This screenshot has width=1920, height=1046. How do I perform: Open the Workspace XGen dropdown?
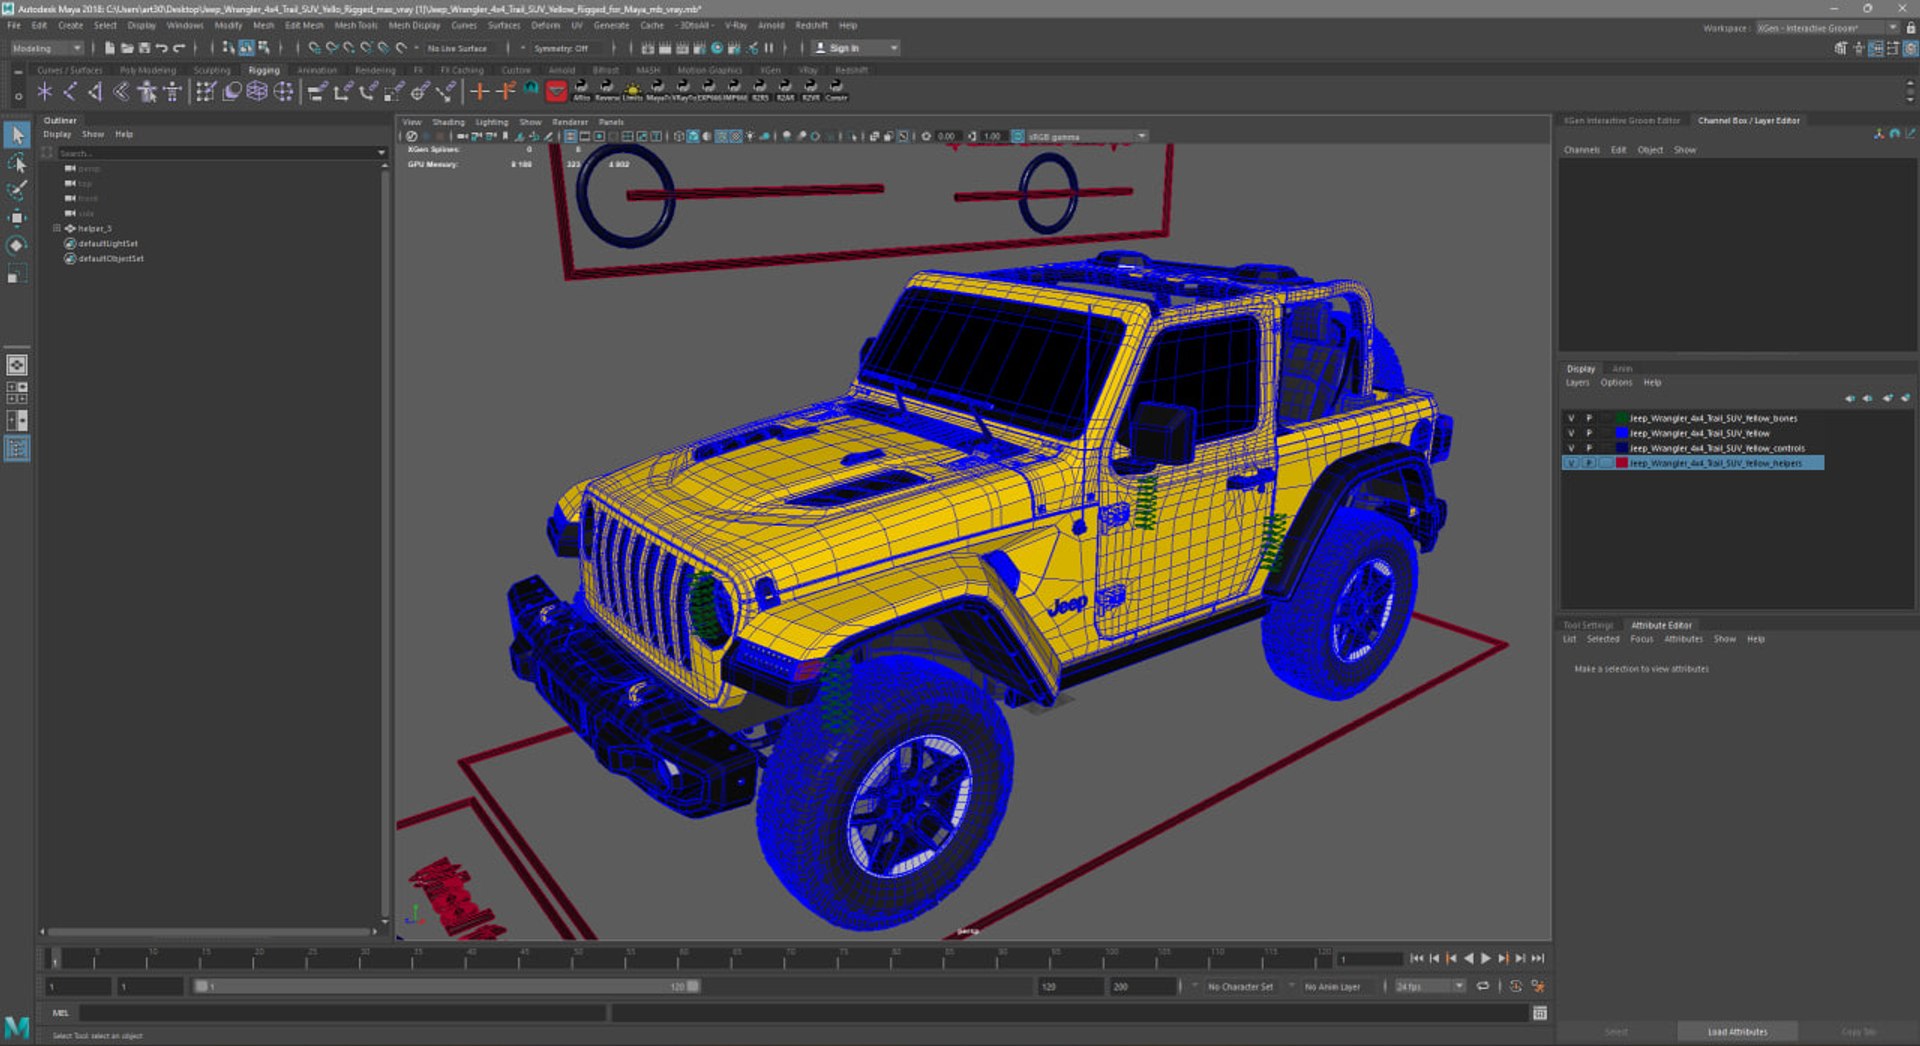[1827, 28]
